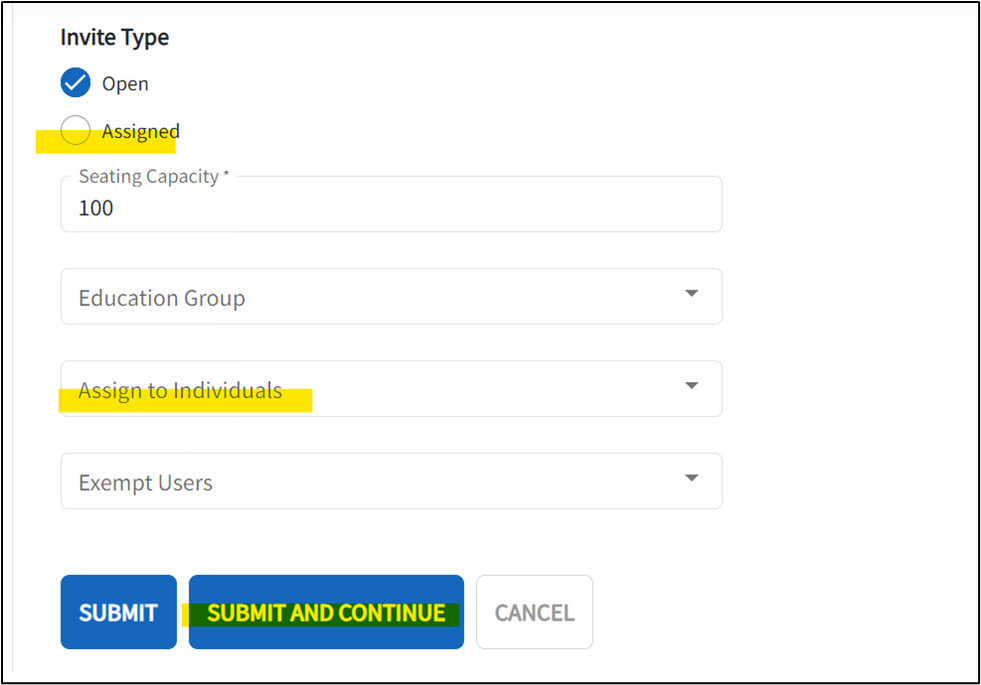Click the 'Seating Capacity *' floating label
981x685 pixels.
[x=154, y=177]
